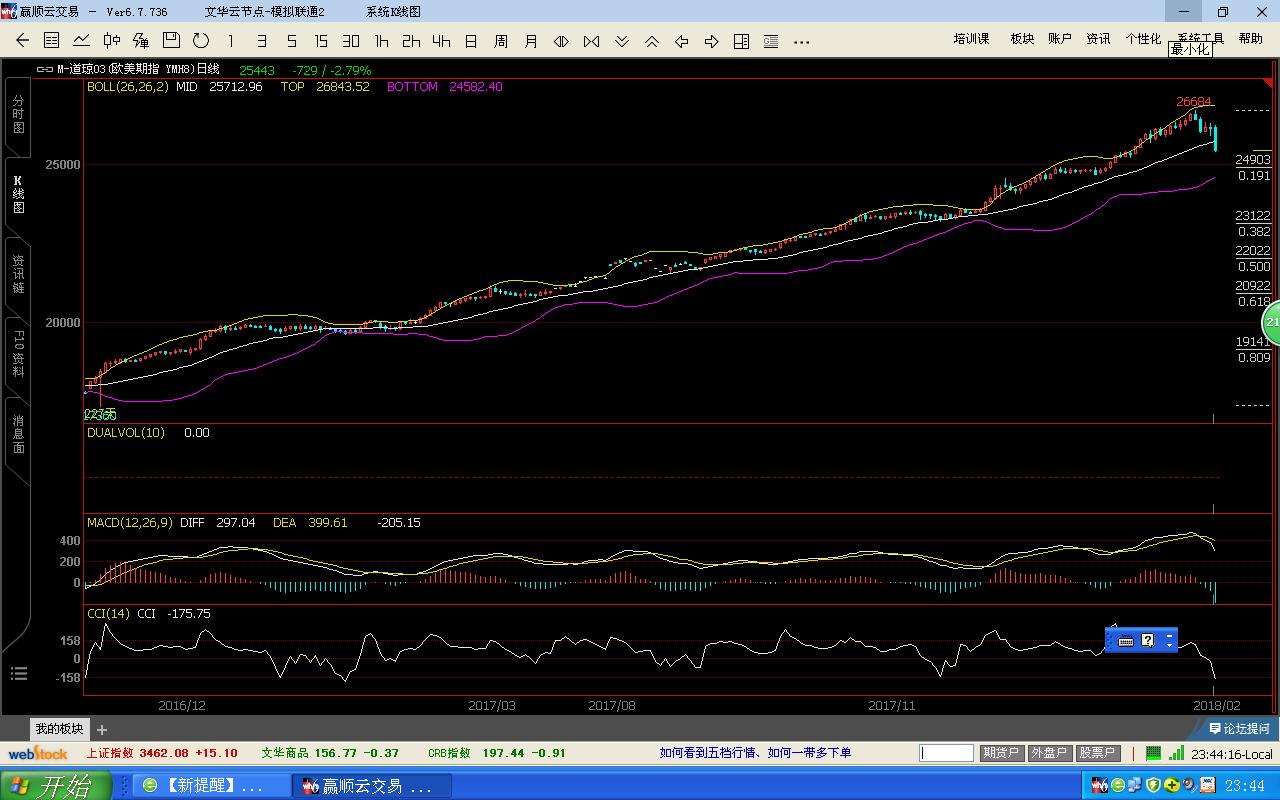Viewport: 1280px width, 800px height.
Task: Open the 个性化 menu
Action: click(x=1143, y=38)
